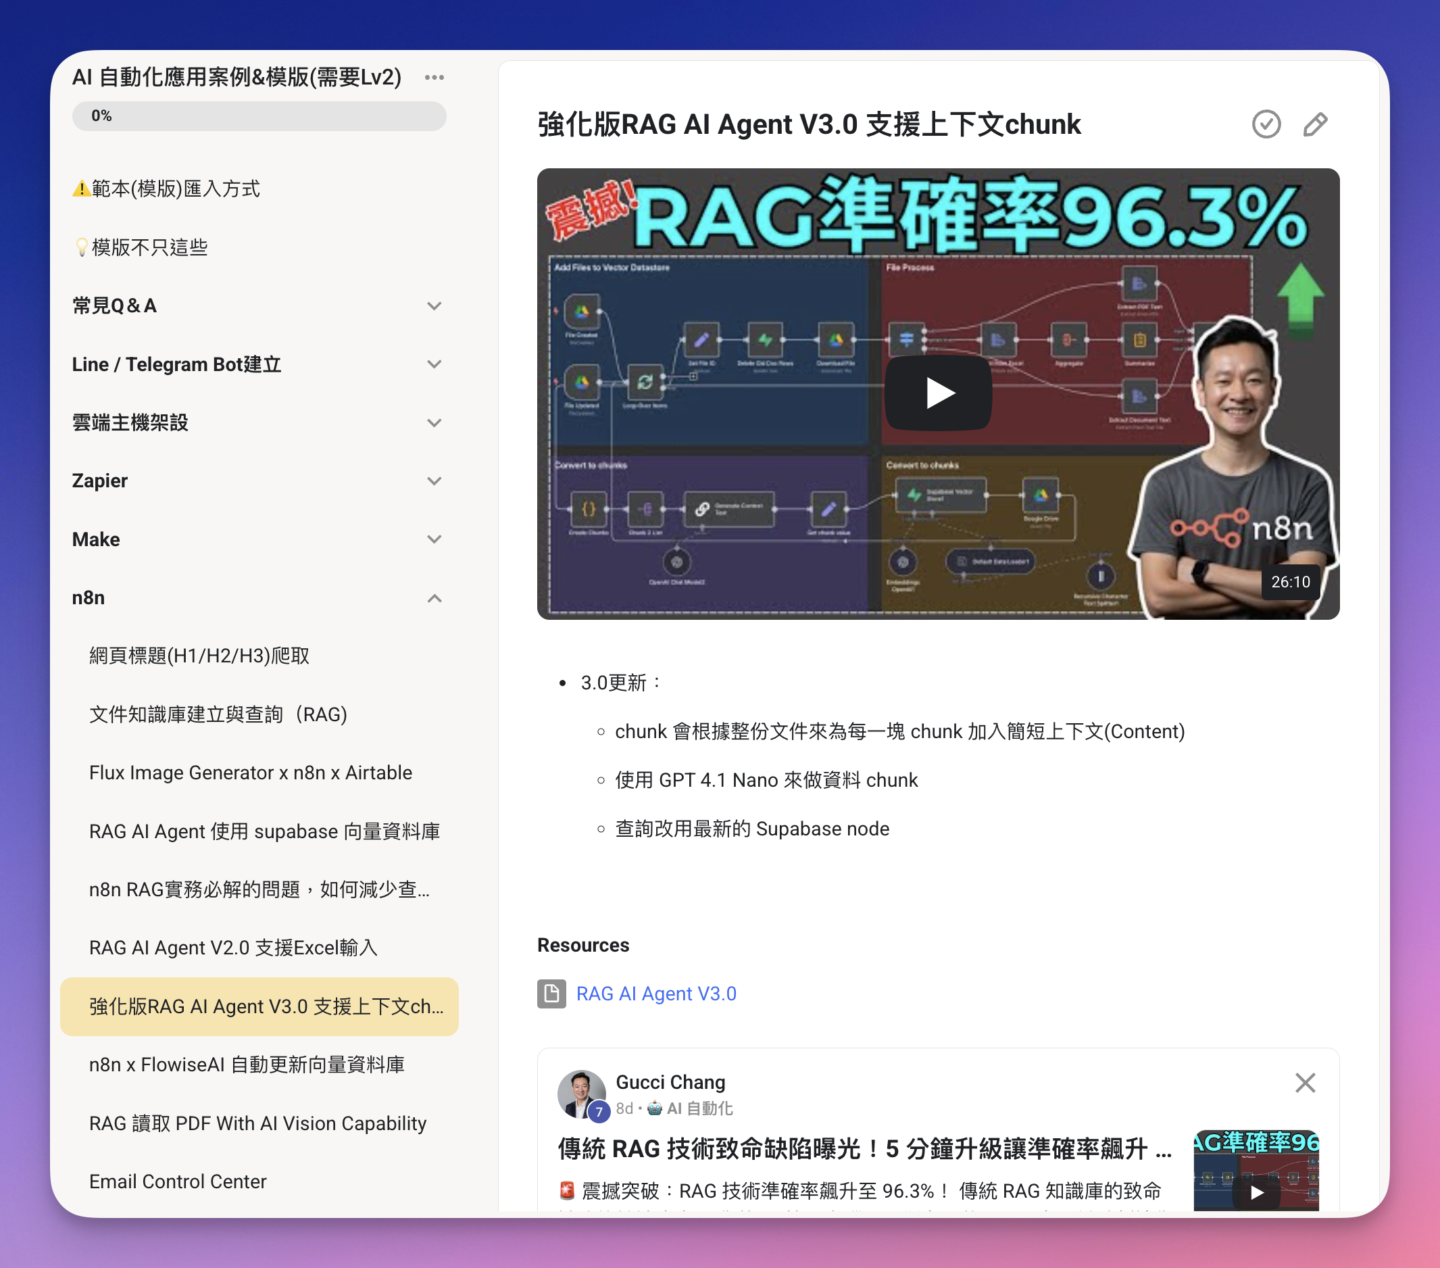The width and height of the screenshot is (1440, 1268).
Task: Open RAG AI Agent V2.0 支援Excel輸入
Action: coord(233,948)
